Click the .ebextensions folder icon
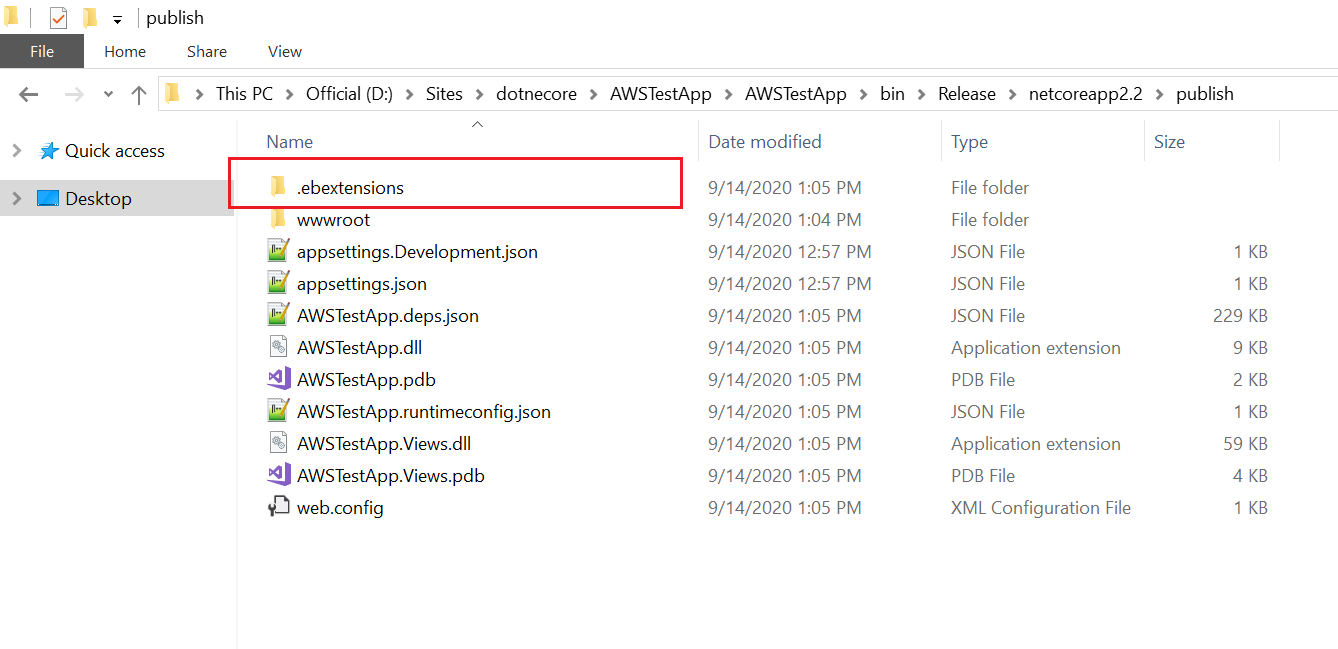Image resolution: width=1338 pixels, height=649 pixels. tap(278, 187)
